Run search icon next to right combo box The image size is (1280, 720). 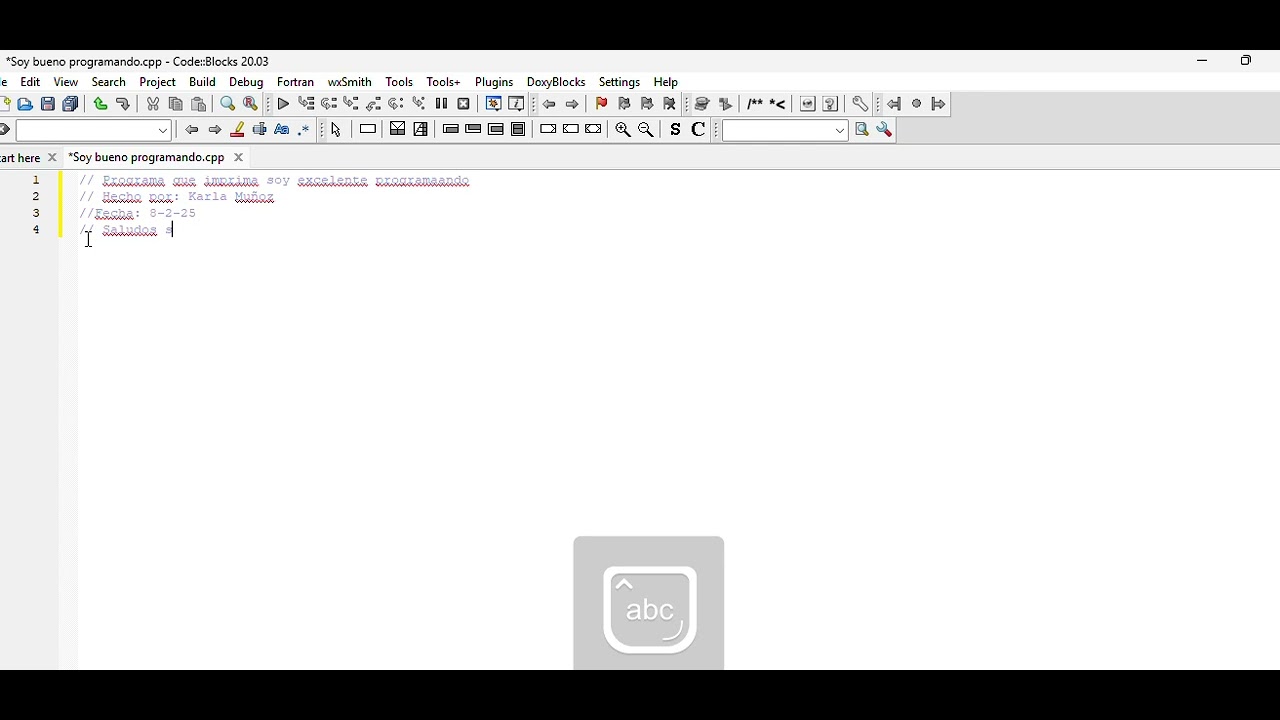(x=862, y=130)
